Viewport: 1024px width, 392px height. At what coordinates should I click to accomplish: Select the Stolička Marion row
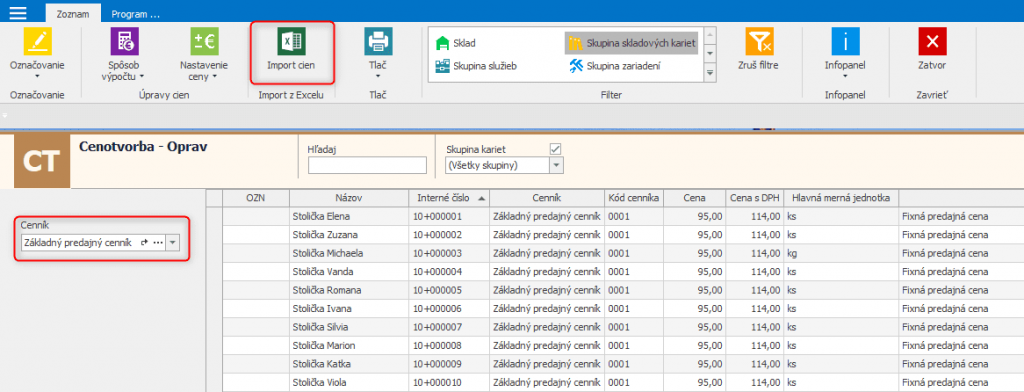[x=615, y=345]
